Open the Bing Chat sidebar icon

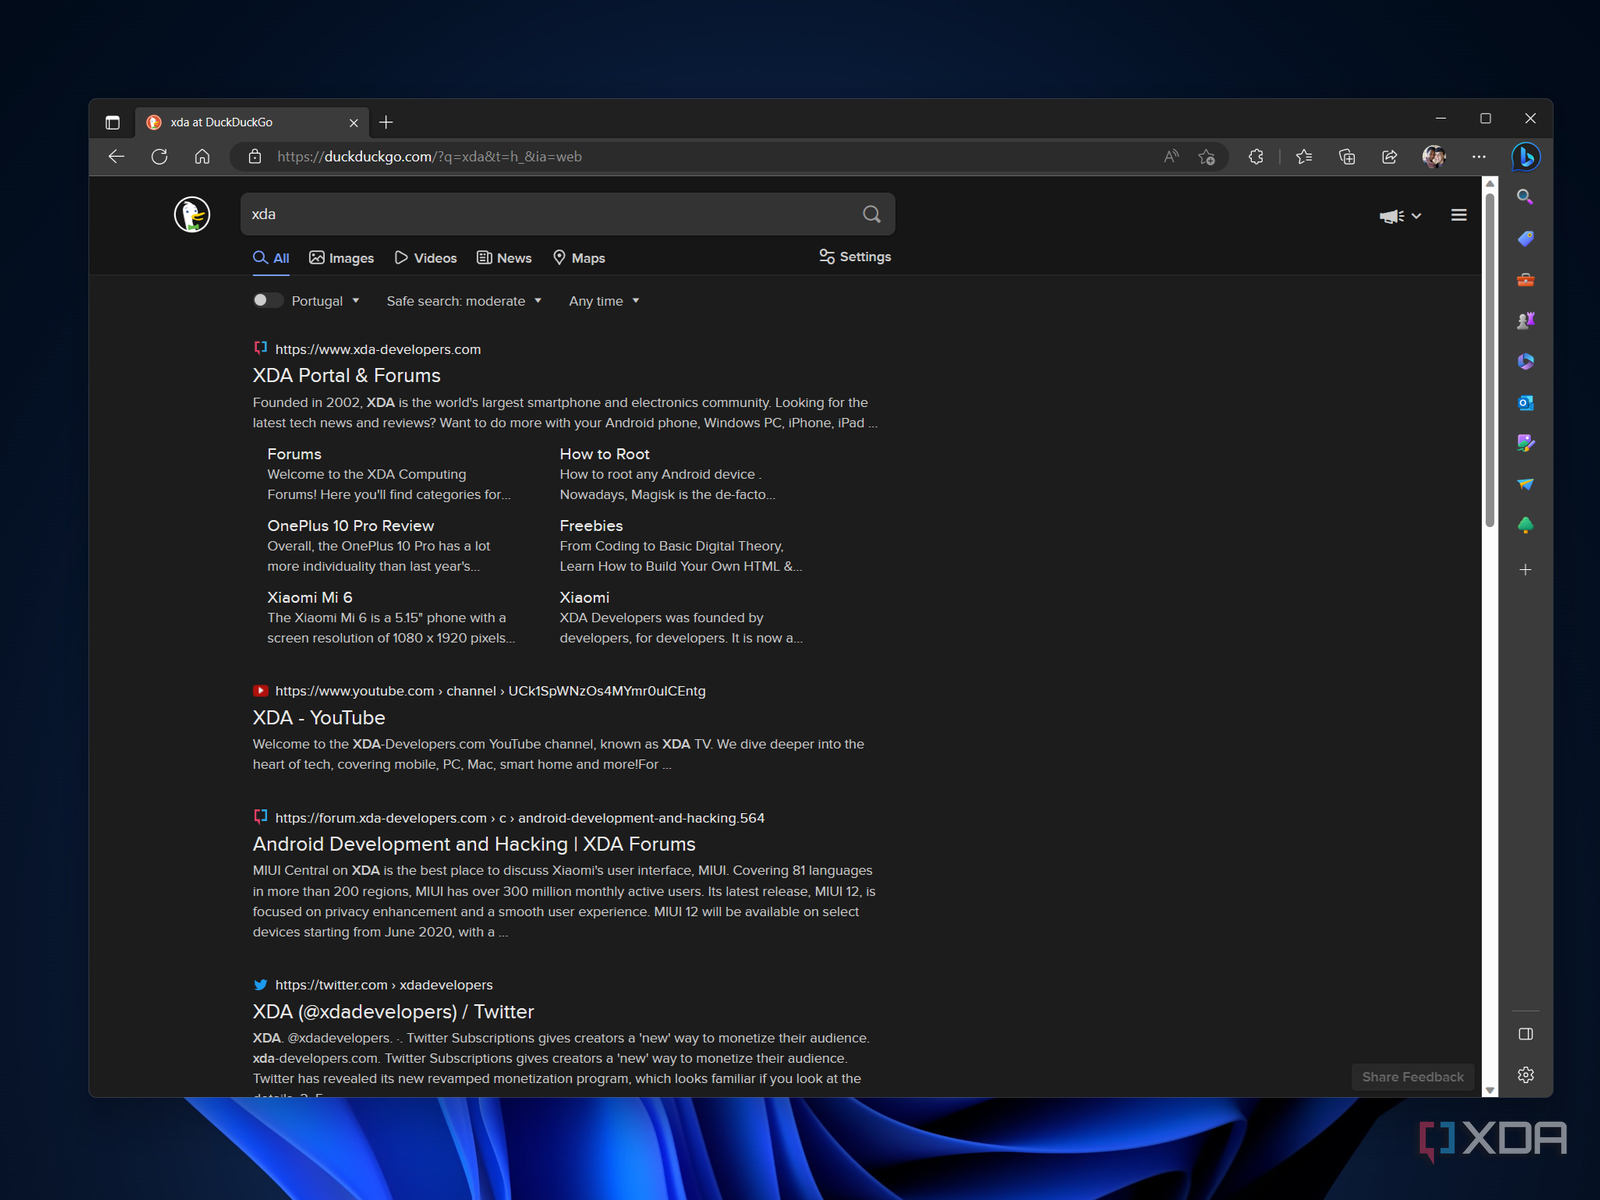click(x=1525, y=157)
